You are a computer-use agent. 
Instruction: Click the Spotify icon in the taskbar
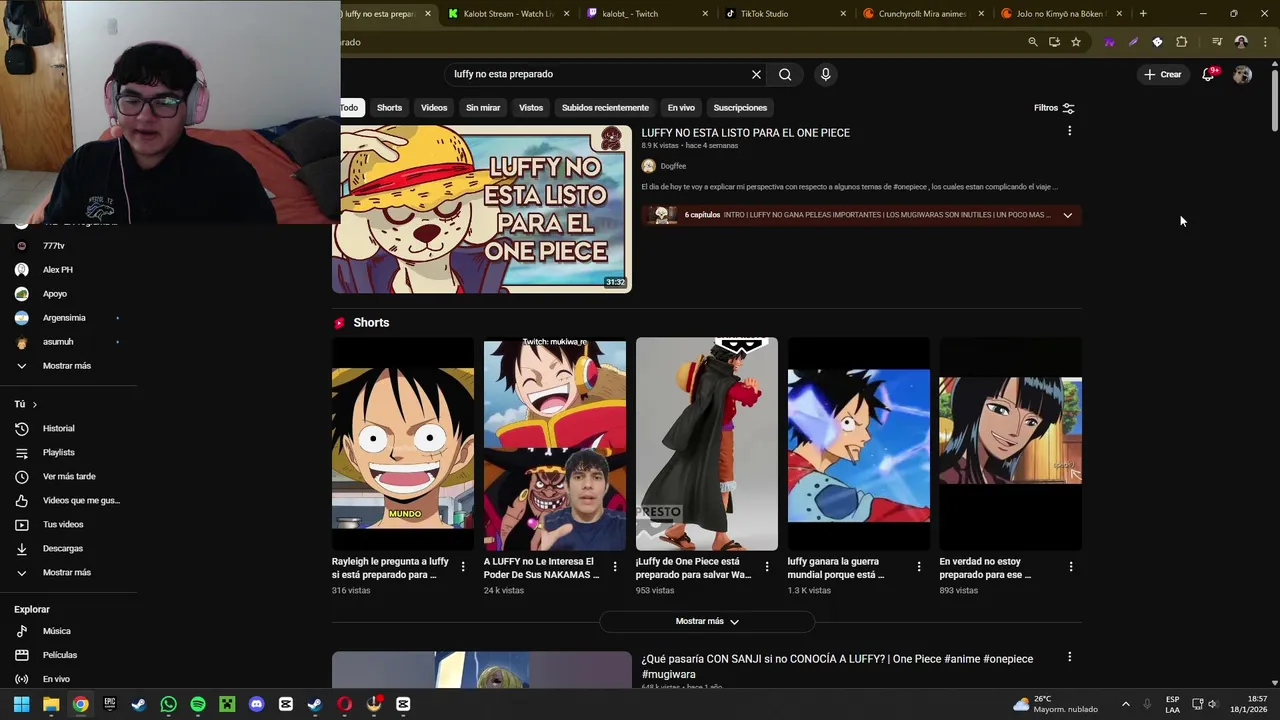coord(198,704)
